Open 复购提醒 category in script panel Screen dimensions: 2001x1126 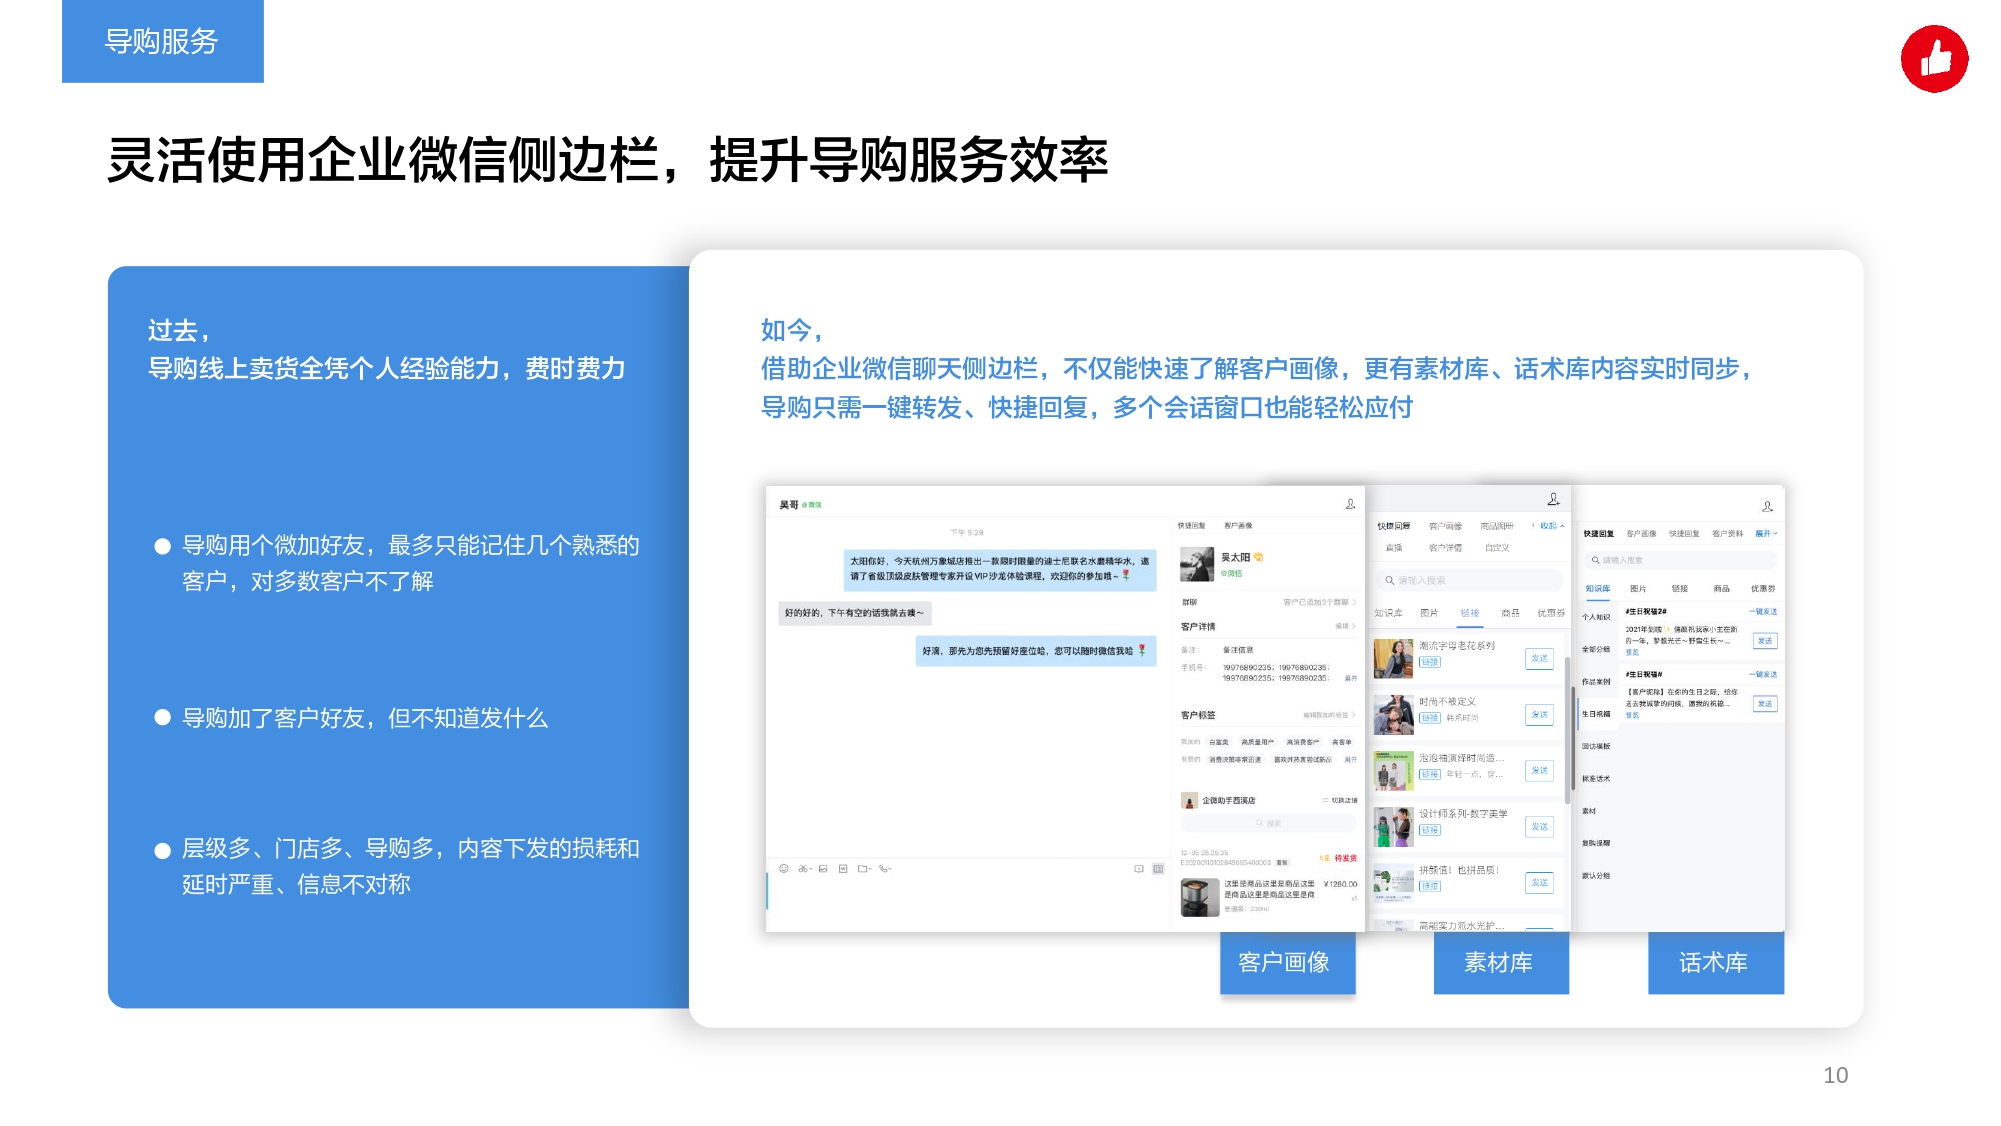click(x=1596, y=843)
